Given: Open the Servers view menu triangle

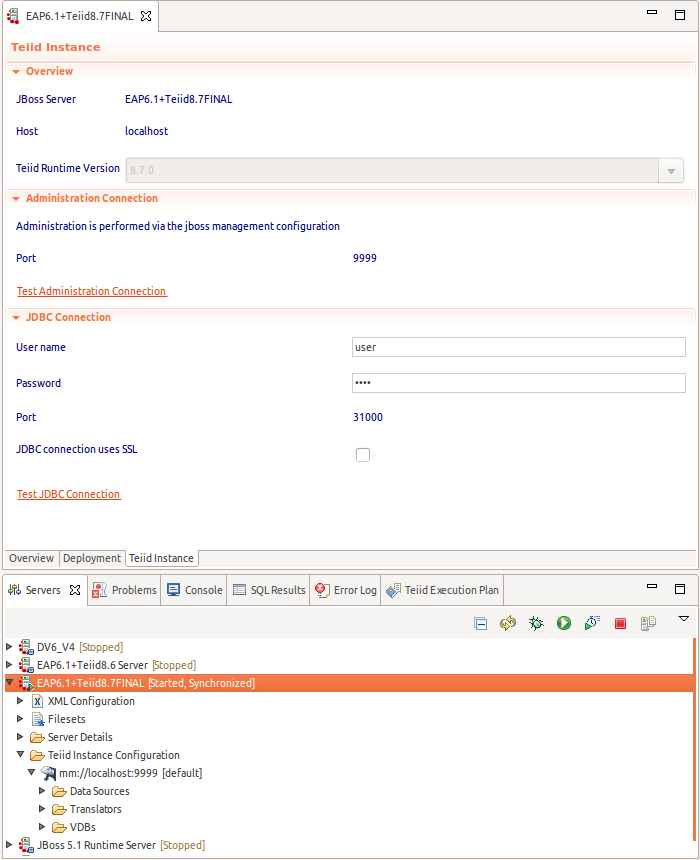Looking at the screenshot, I should (x=684, y=619).
